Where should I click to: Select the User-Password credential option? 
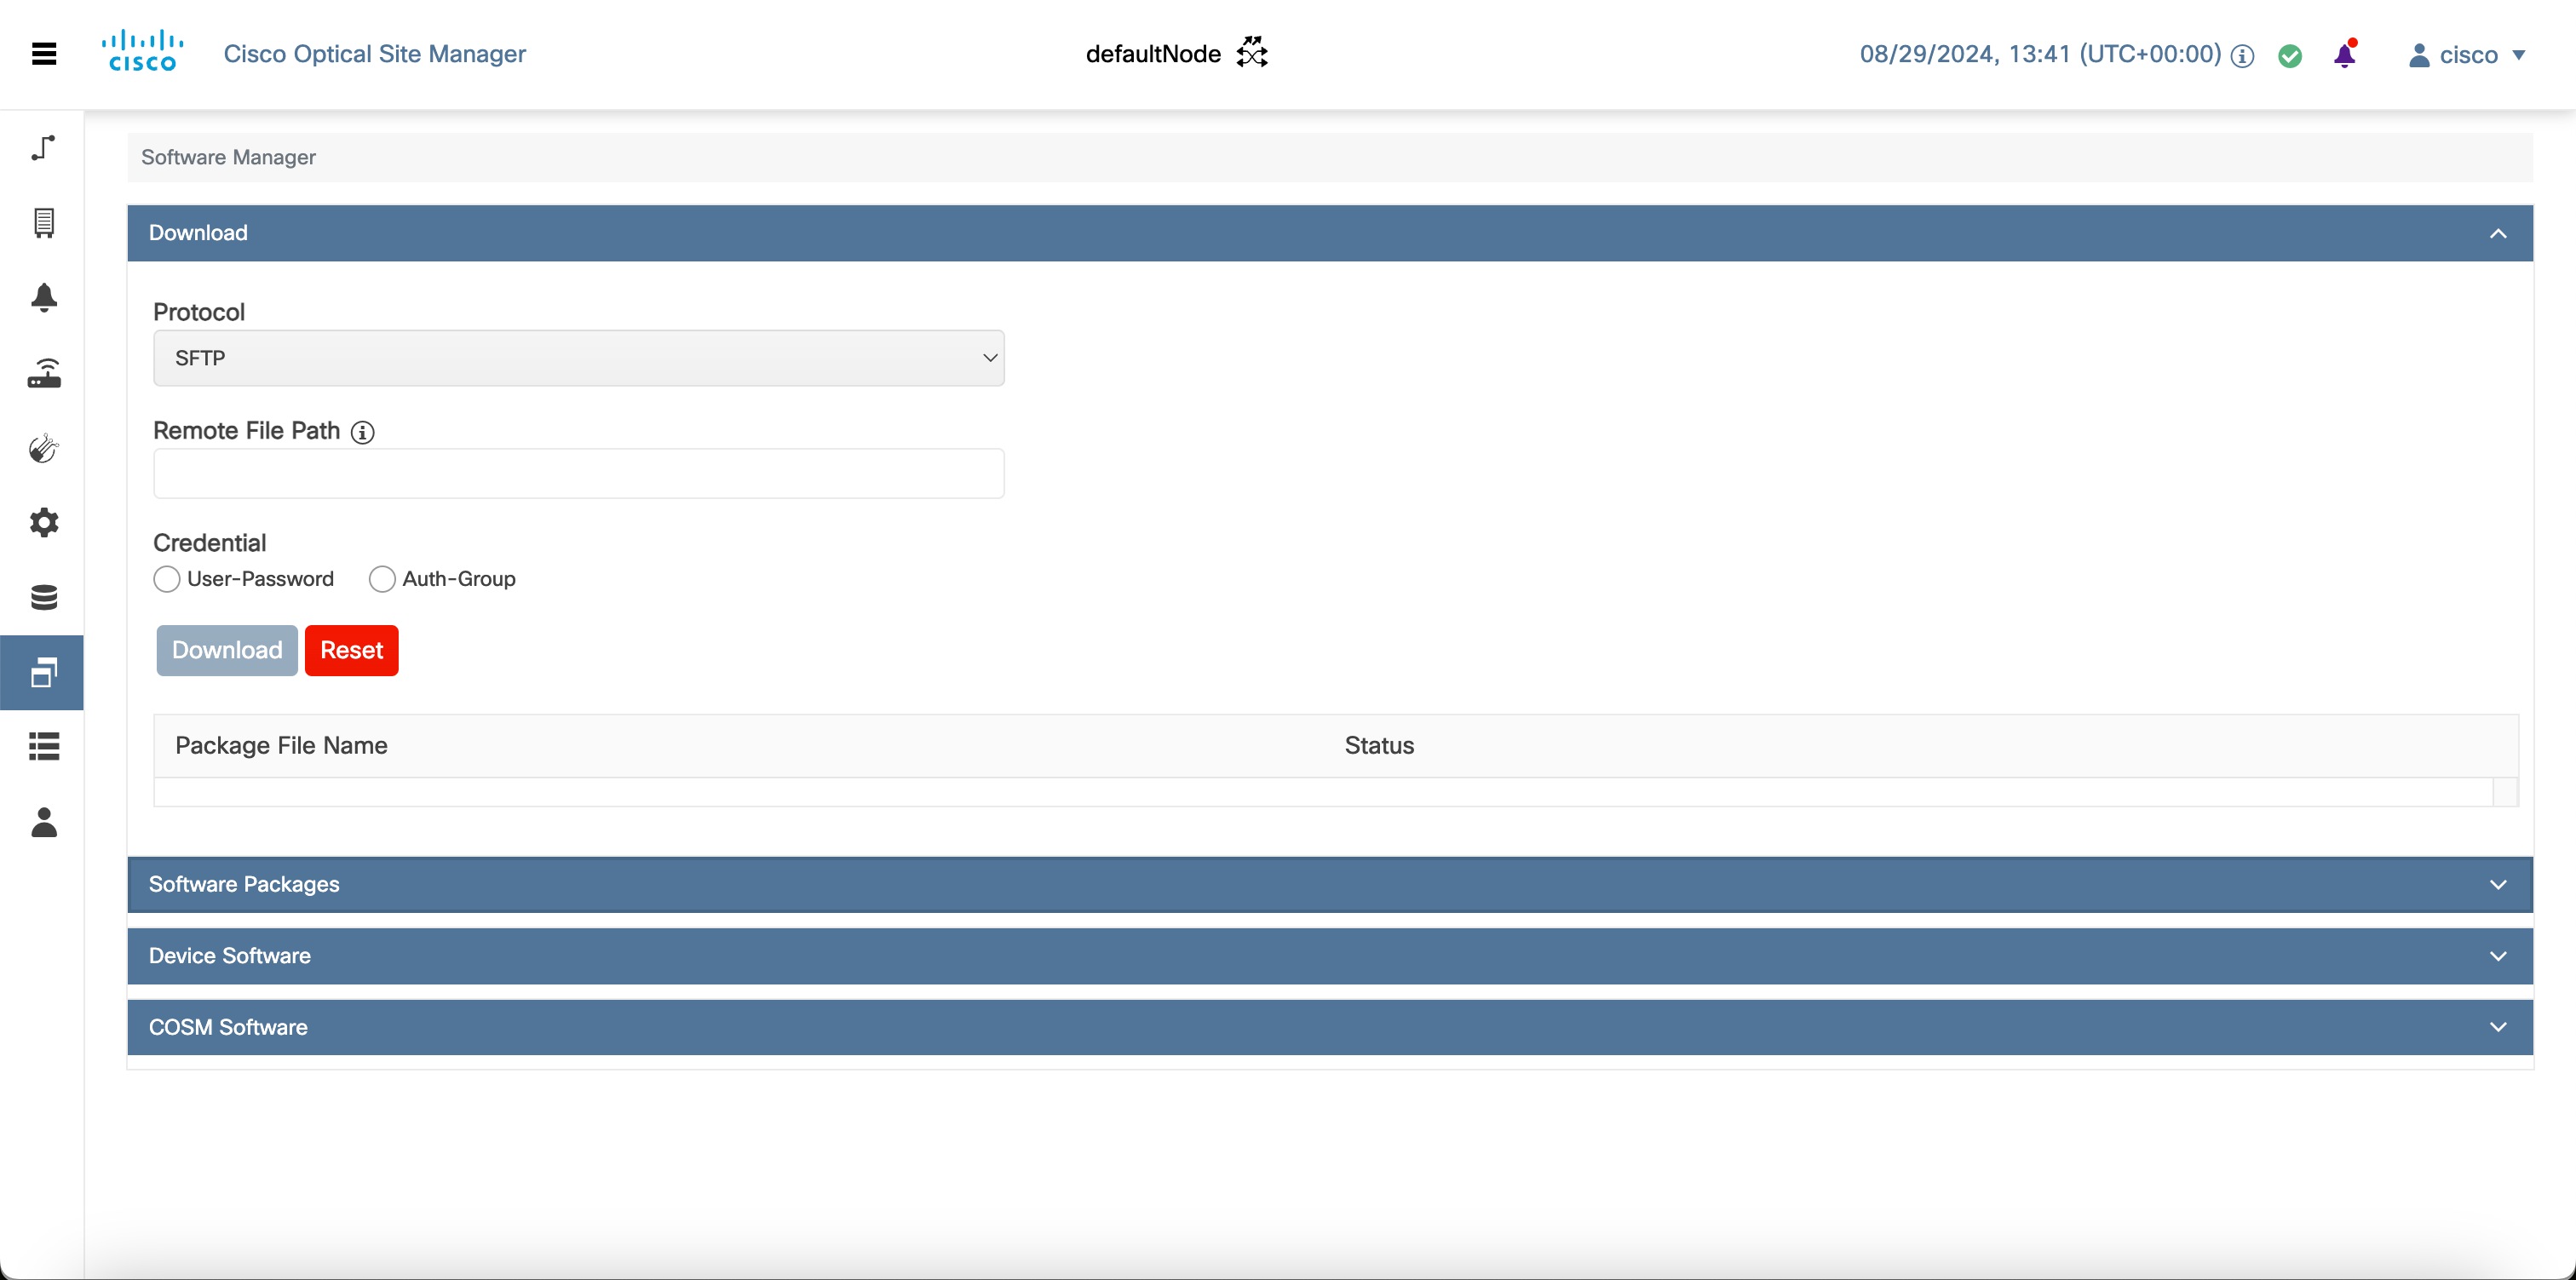(166, 579)
